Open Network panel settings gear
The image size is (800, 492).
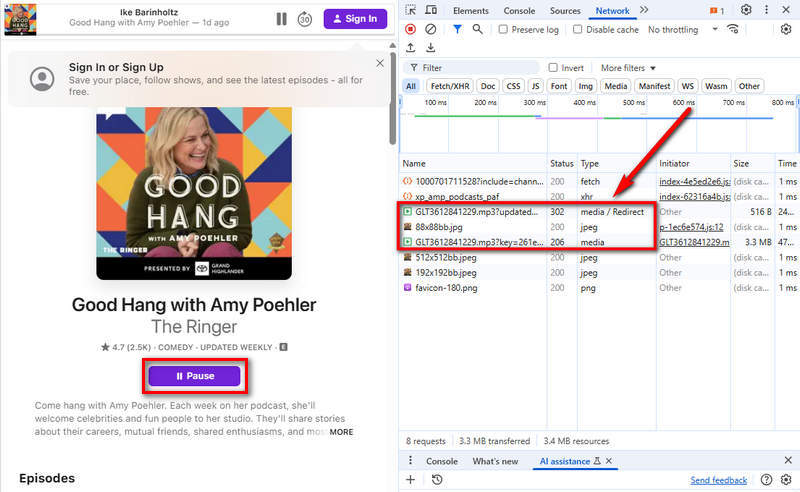pos(786,30)
